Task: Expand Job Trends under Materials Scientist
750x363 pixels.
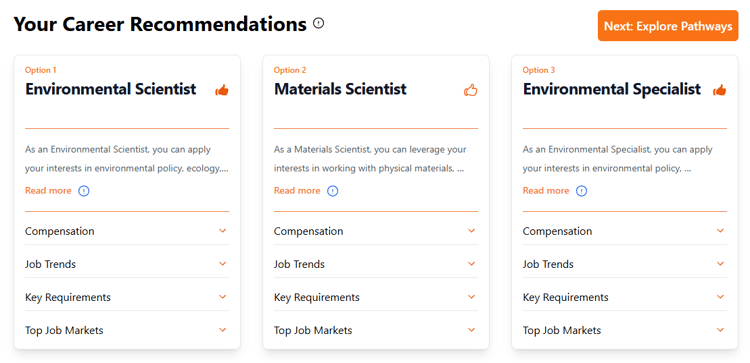Action: point(375,264)
